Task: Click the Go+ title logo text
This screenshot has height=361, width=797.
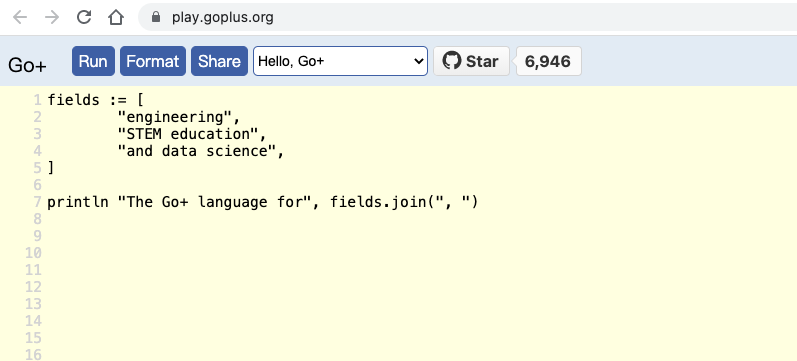Action: coord(27,66)
